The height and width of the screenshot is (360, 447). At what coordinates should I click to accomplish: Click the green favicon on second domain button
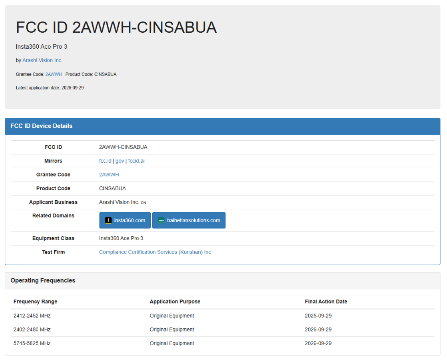click(x=161, y=220)
